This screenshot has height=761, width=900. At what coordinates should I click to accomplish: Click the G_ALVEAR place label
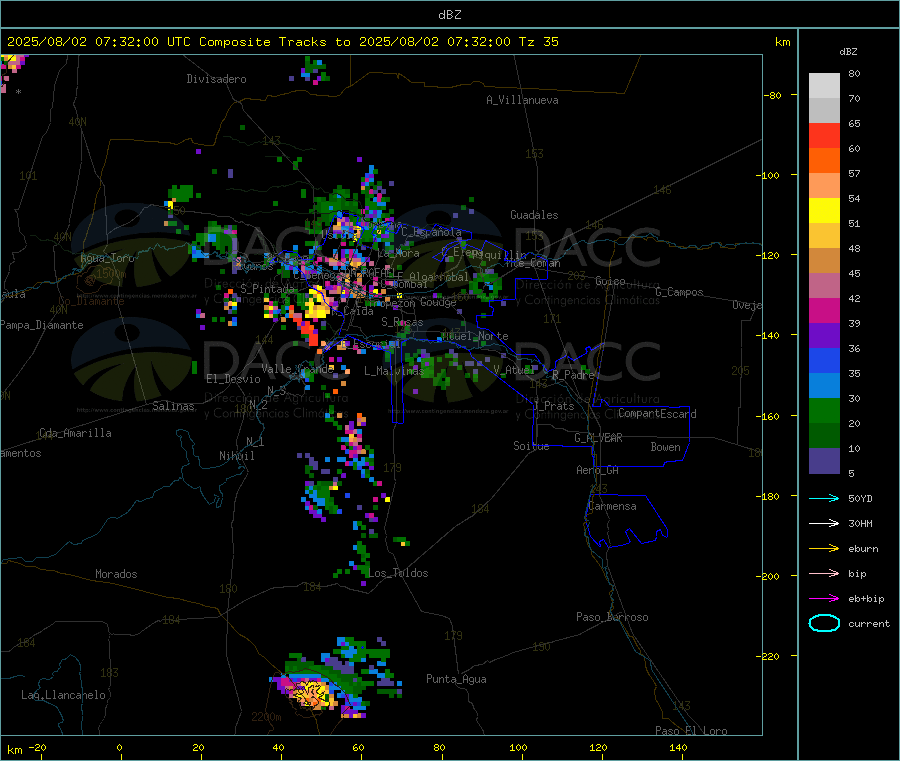[x=598, y=438]
